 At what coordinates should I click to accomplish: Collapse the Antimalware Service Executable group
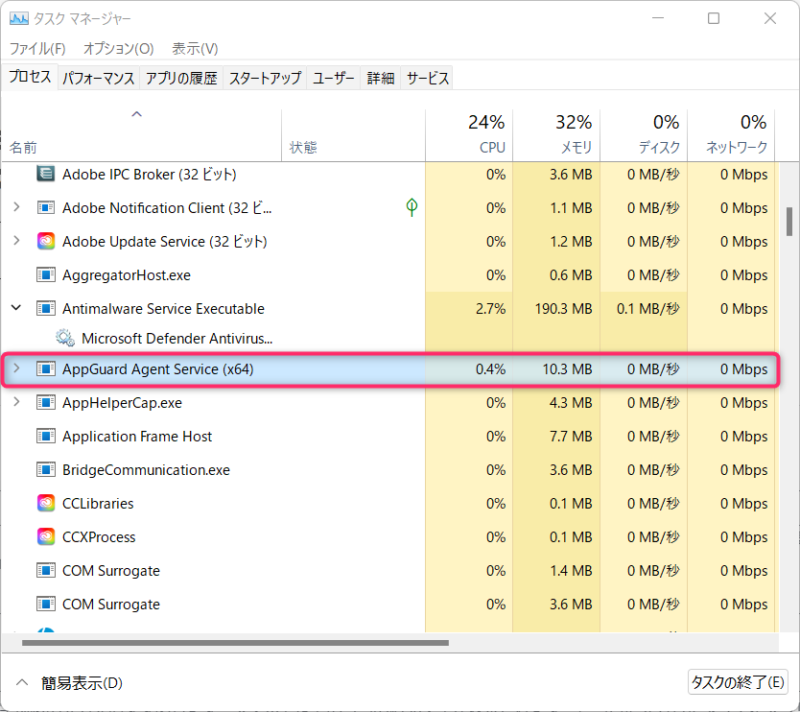[16, 308]
